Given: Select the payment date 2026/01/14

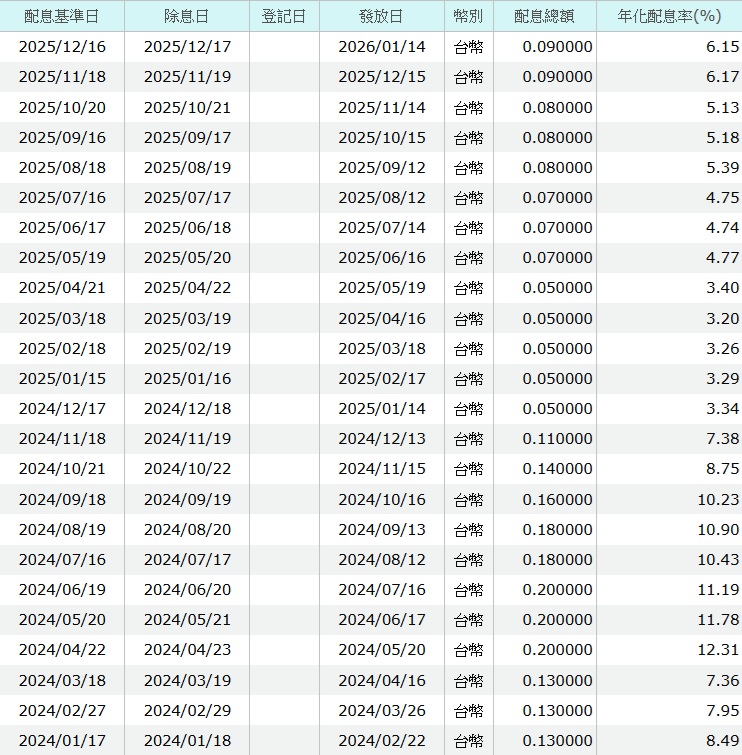Looking at the screenshot, I should click(x=381, y=47).
